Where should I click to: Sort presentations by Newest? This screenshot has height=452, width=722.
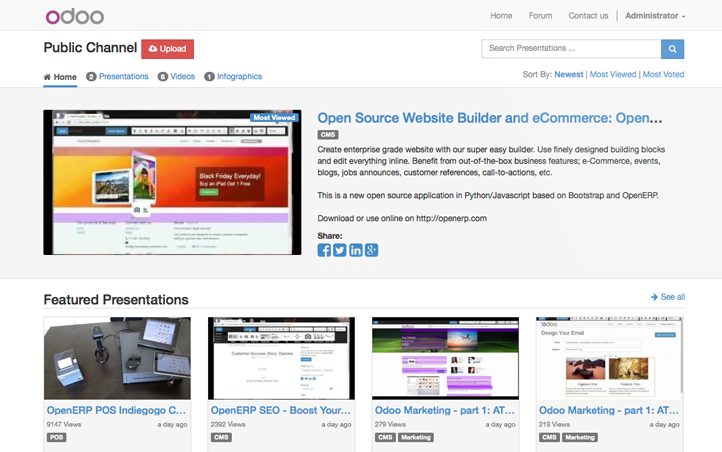[x=569, y=75]
